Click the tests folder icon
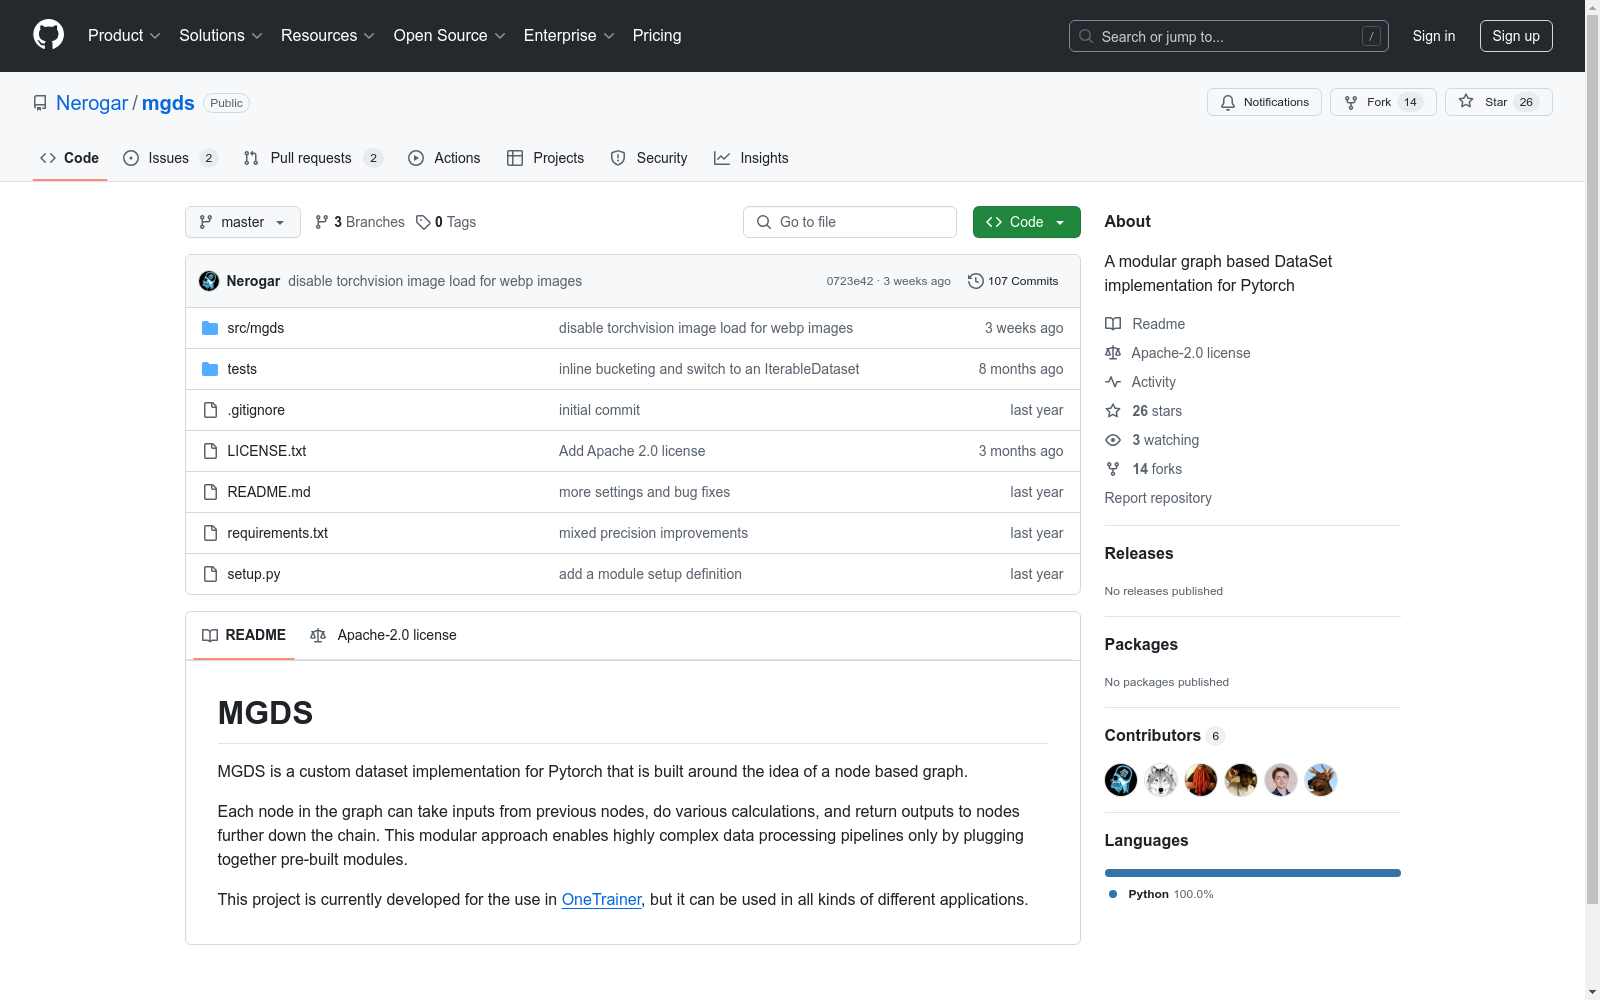 click(210, 369)
